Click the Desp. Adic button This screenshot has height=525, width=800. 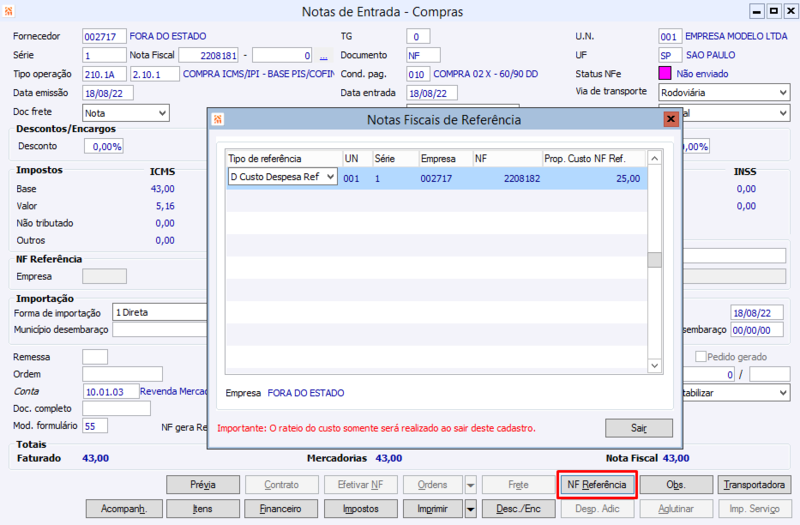pos(597,509)
